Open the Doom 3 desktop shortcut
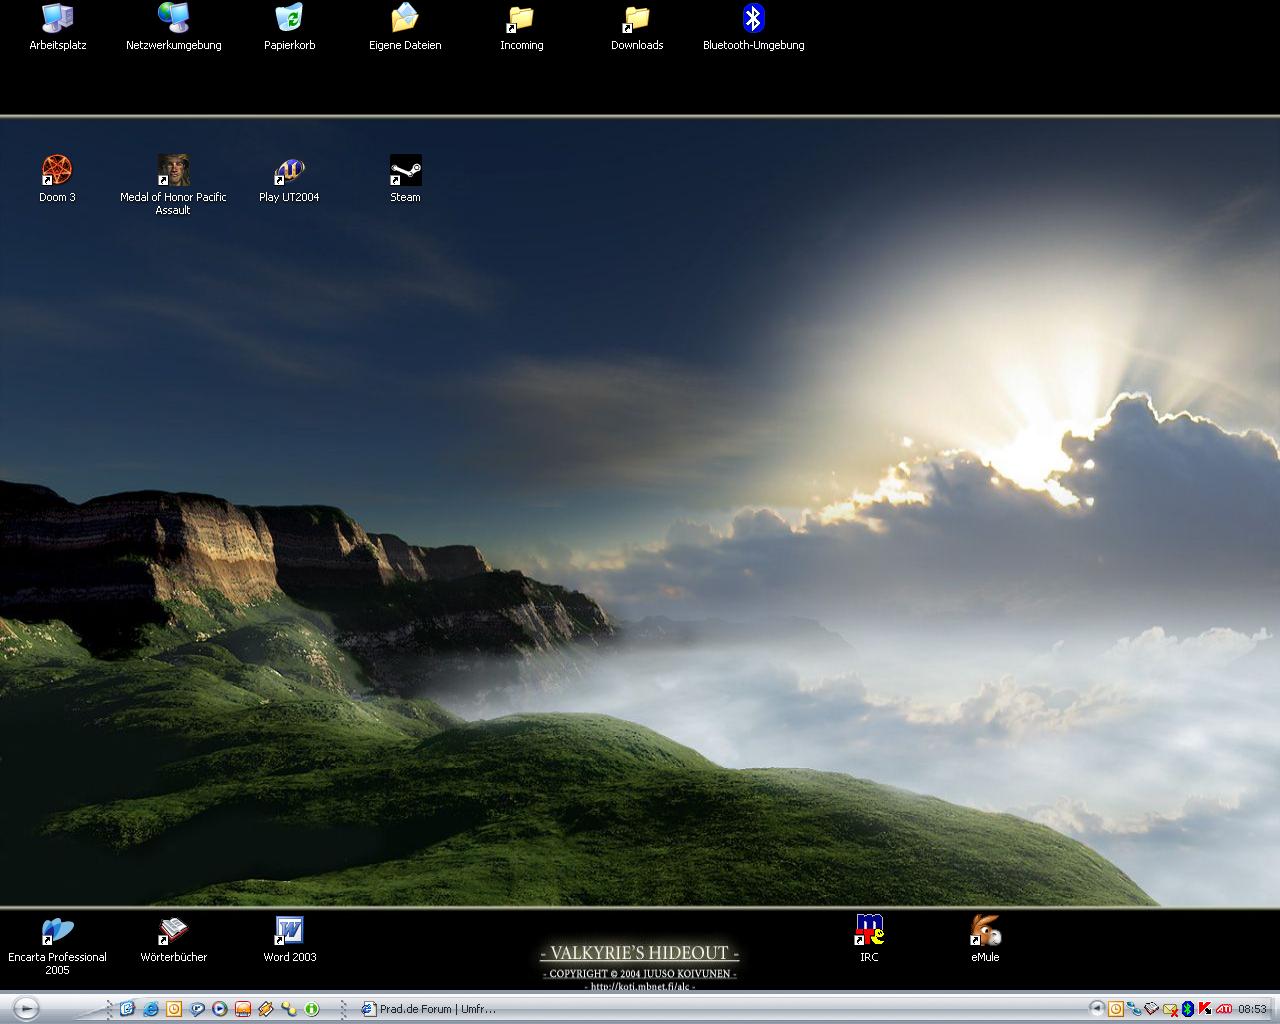 [x=57, y=171]
